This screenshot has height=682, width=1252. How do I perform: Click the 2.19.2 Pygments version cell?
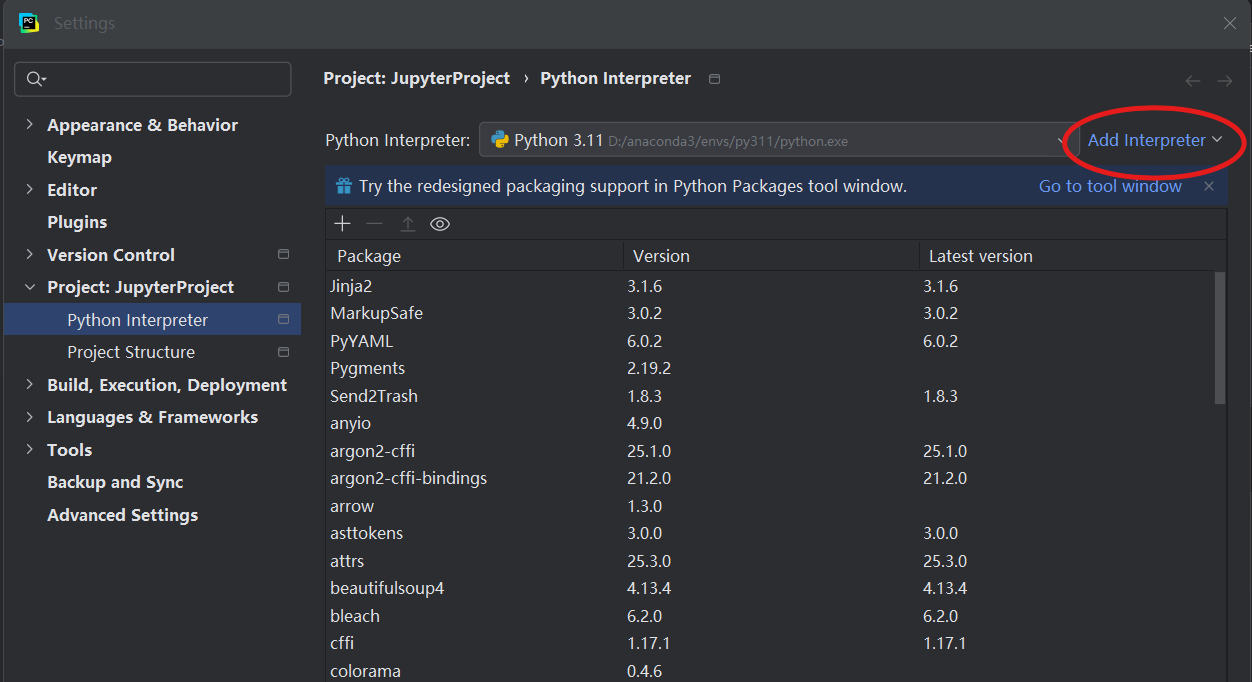click(649, 368)
